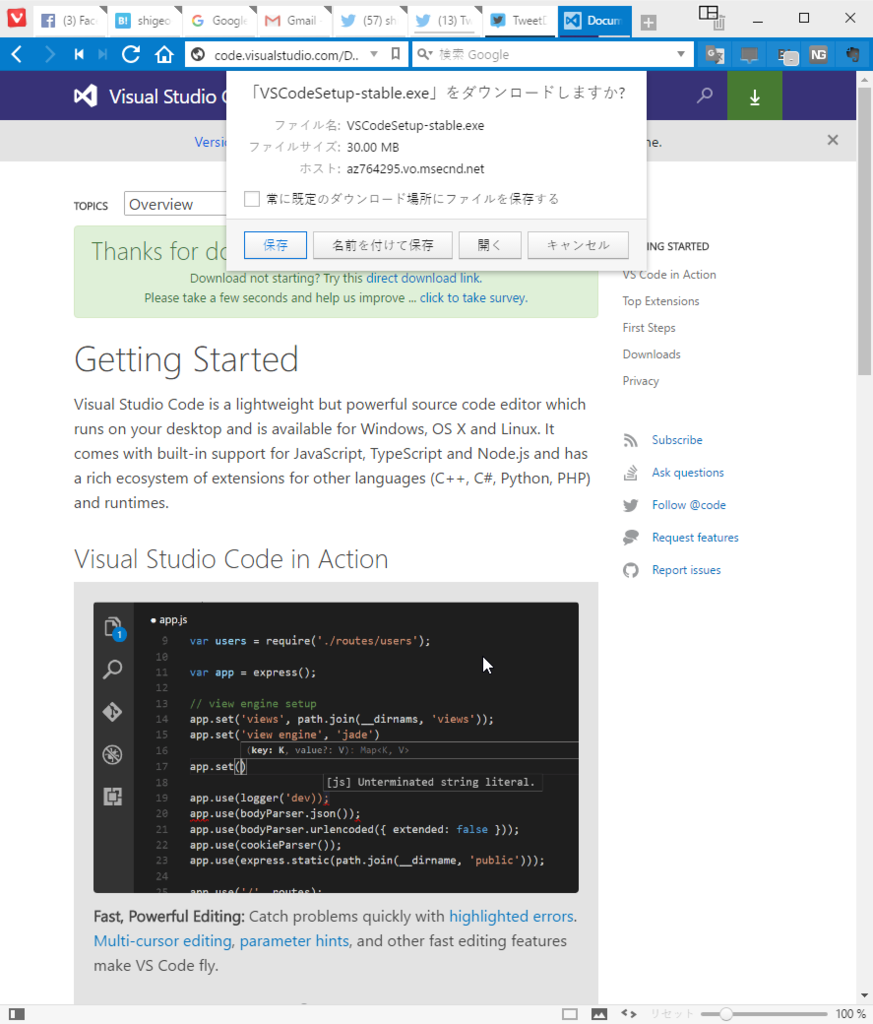Screen dimensions: 873x1024
Task: Switch to the Google tab
Action: click(x=219, y=20)
